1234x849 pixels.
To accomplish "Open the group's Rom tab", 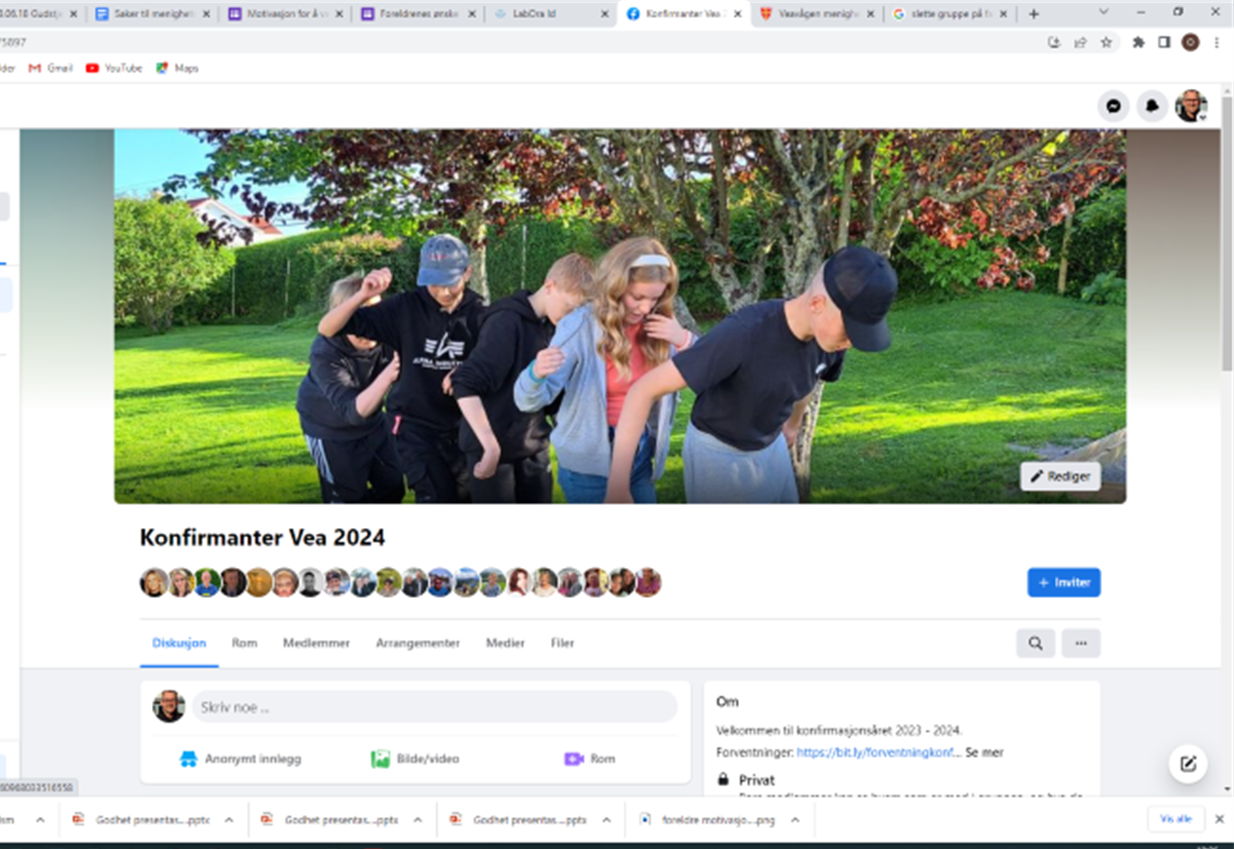I will (244, 643).
